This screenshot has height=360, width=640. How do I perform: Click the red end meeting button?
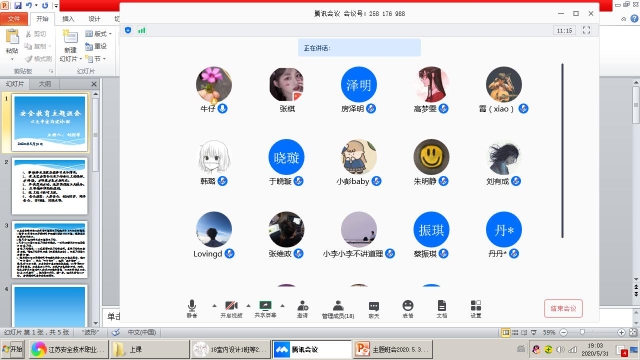point(563,309)
